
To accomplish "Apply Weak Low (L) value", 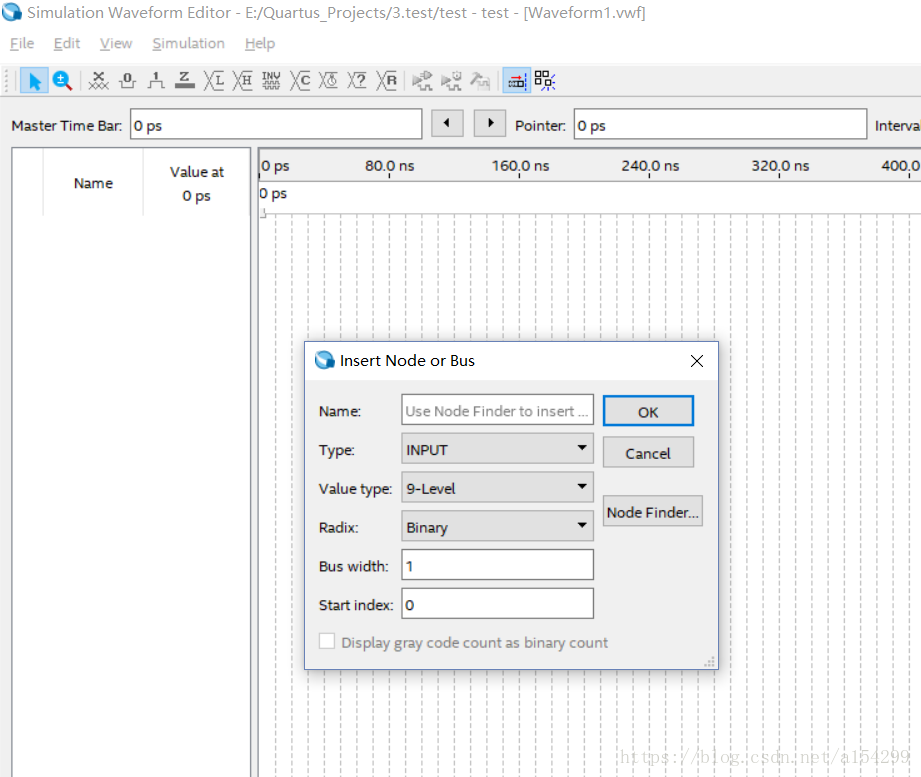I will [x=214, y=80].
